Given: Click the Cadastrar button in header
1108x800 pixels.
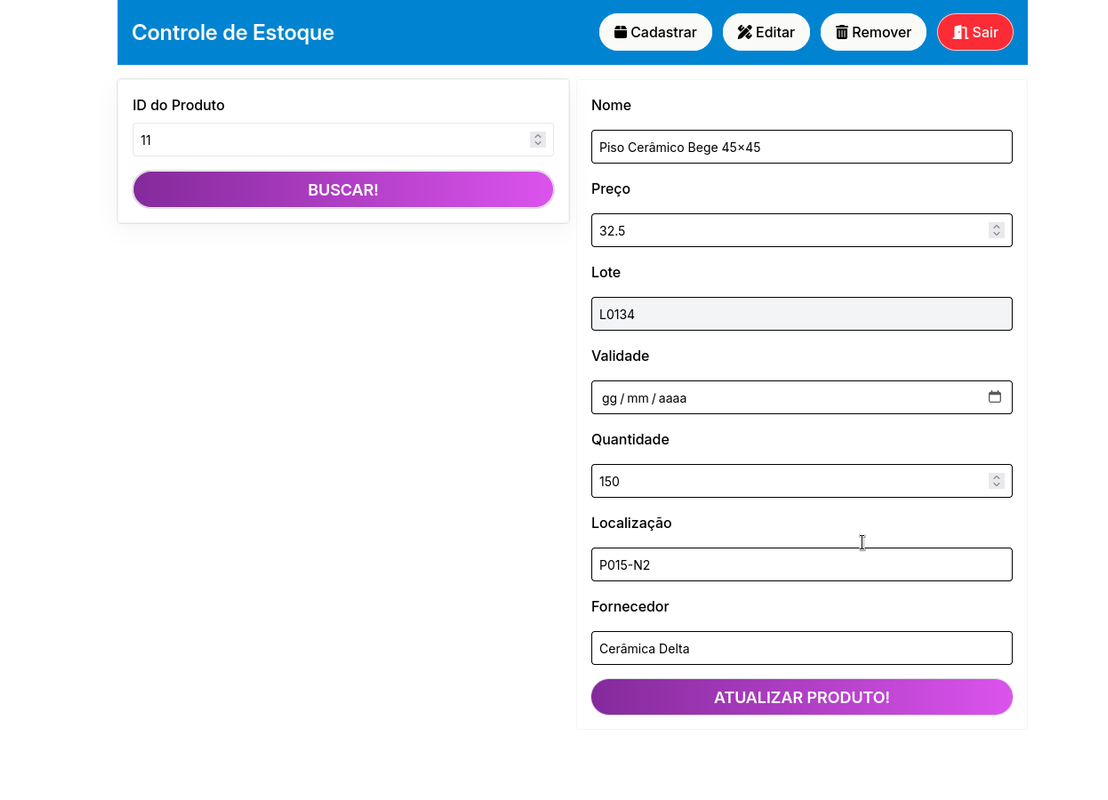Looking at the screenshot, I should tap(655, 32).
